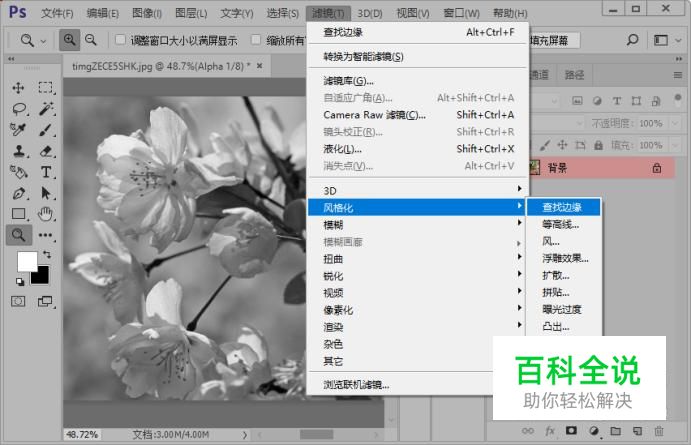691x445 pixels.
Task: Toggle filter for adjustment layers
Action: (597, 101)
